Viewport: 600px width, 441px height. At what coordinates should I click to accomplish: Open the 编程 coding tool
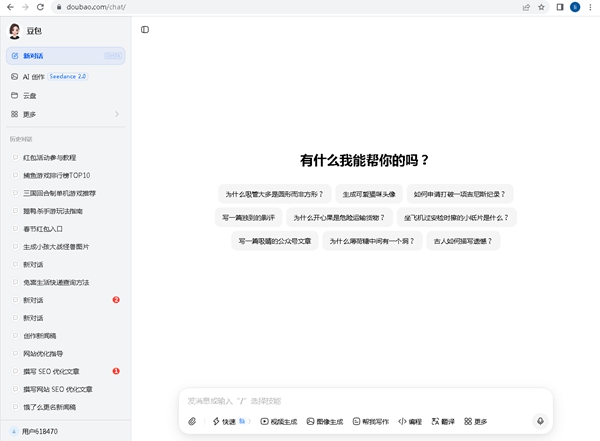[x=411, y=422]
